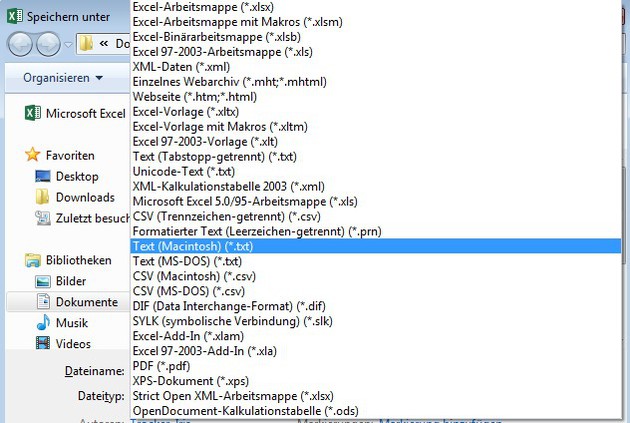This screenshot has width=630, height=423.
Task: Select Text (Tabstopp-getrennt) (*.txt)
Action: click(376, 156)
